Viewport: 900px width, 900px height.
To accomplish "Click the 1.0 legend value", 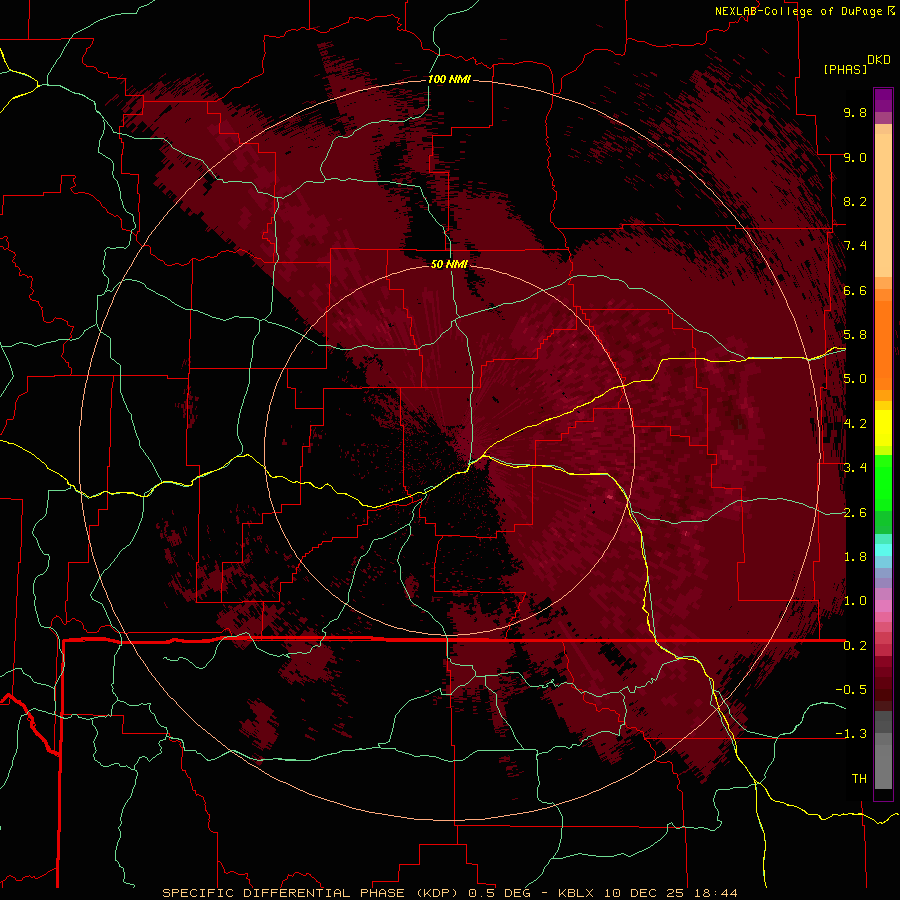I will pos(855,601).
